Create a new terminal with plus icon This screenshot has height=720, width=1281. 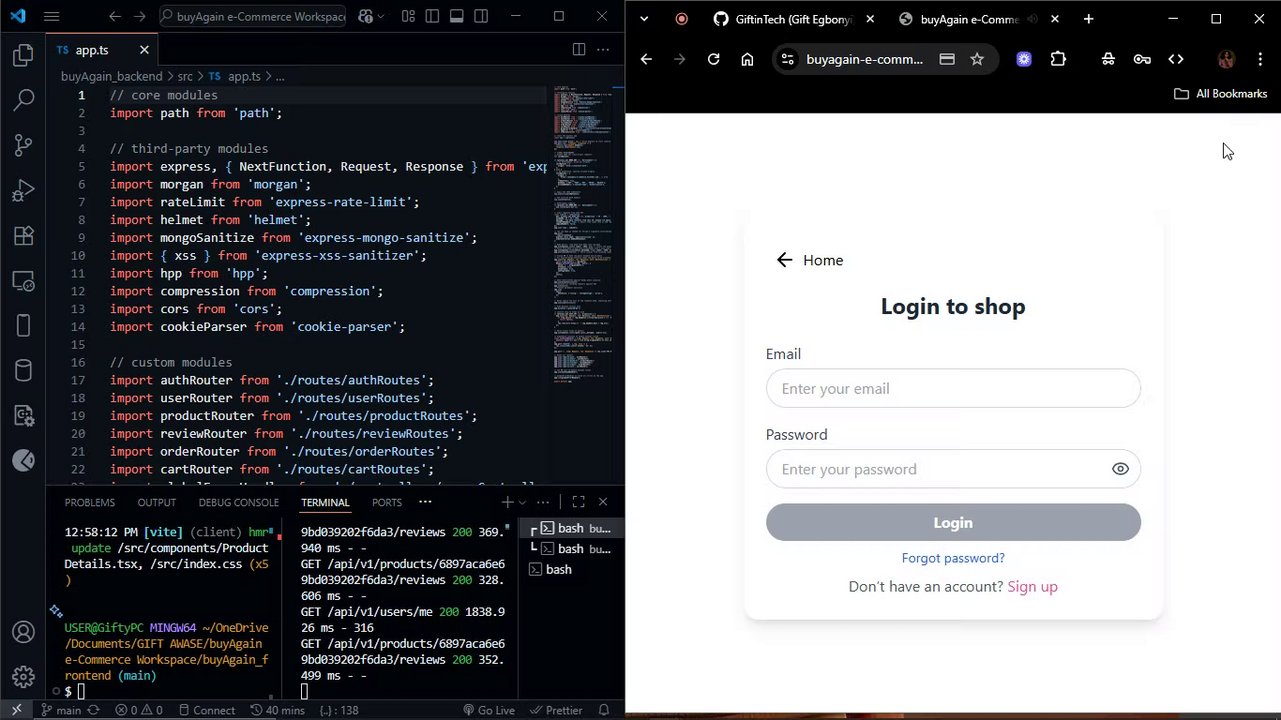coord(507,502)
